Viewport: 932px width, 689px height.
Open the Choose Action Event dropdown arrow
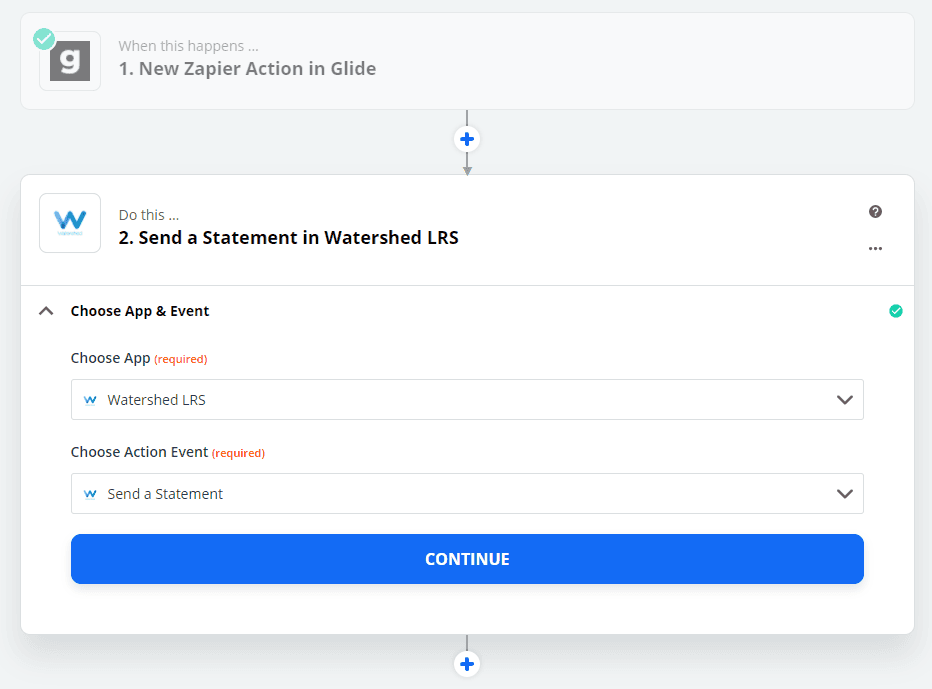coord(845,493)
